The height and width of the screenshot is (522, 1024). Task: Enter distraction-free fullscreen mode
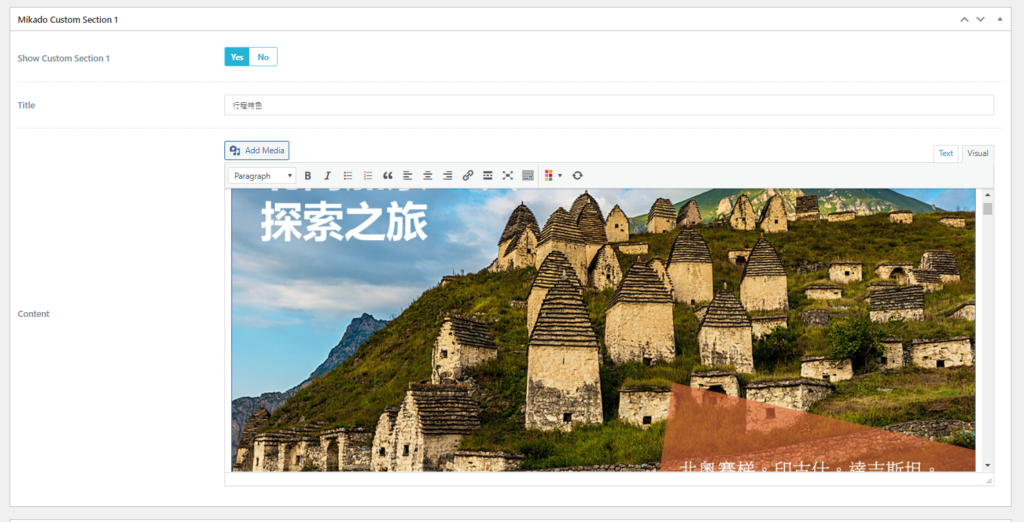[507, 176]
